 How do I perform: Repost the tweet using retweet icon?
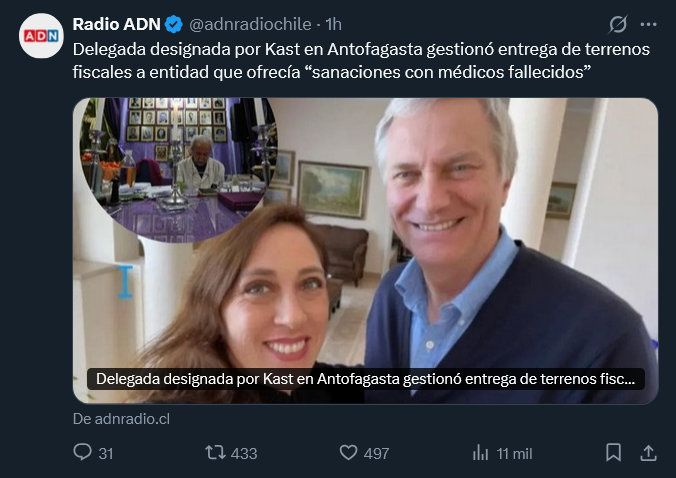click(215, 453)
